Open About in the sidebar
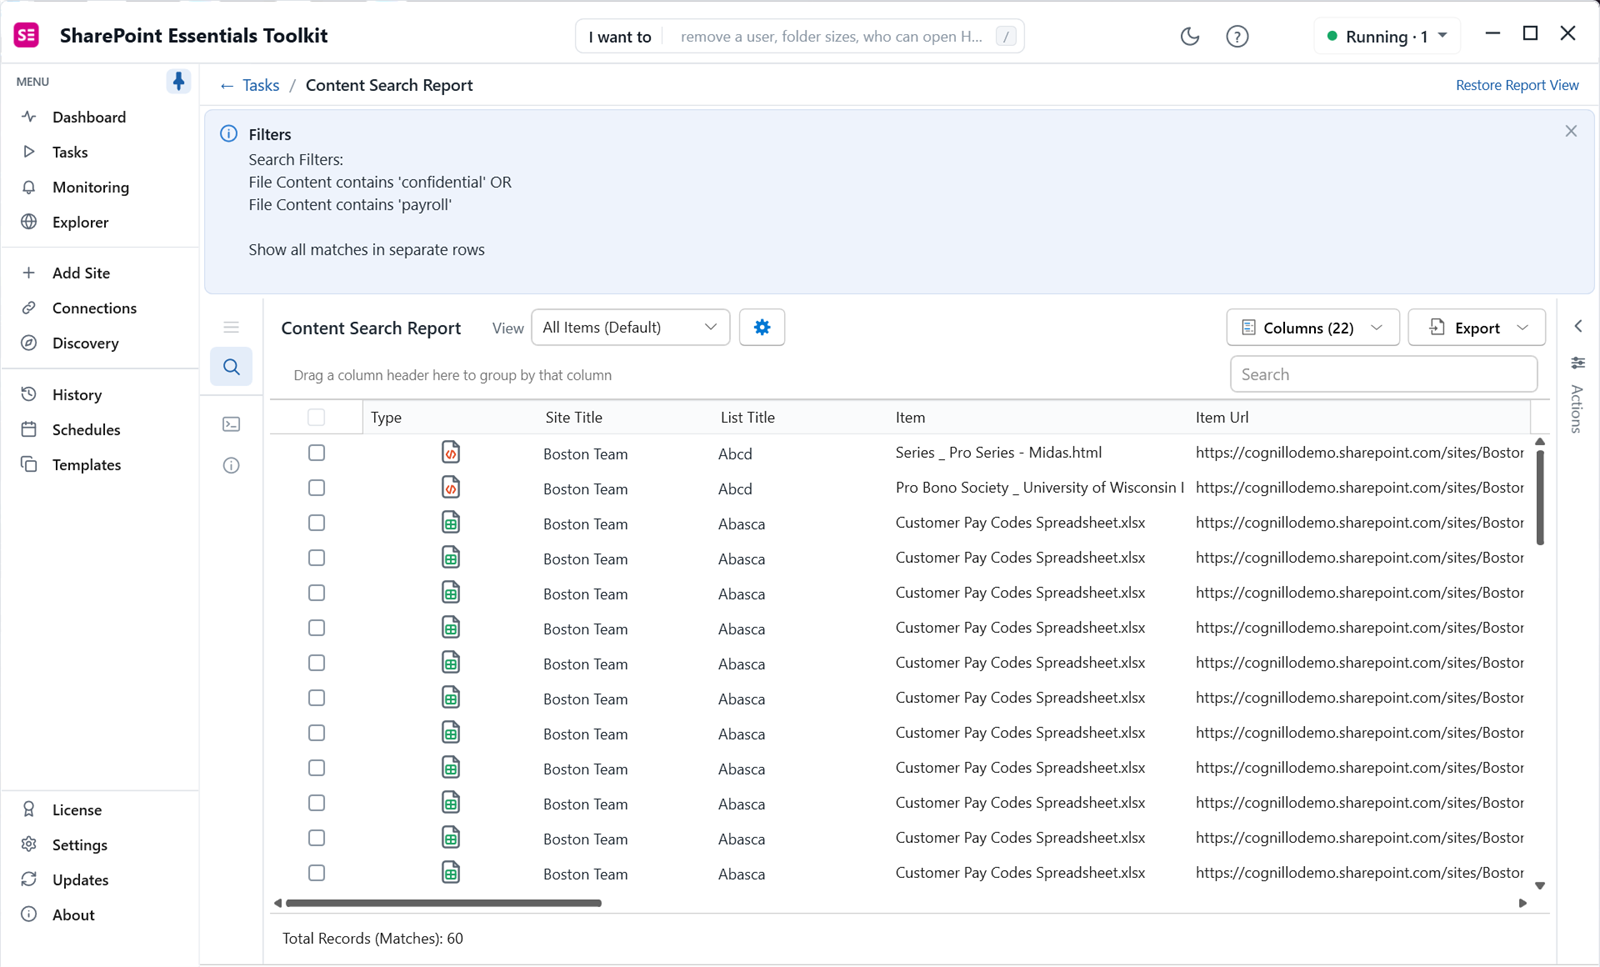This screenshot has height=967, width=1600. click(73, 915)
